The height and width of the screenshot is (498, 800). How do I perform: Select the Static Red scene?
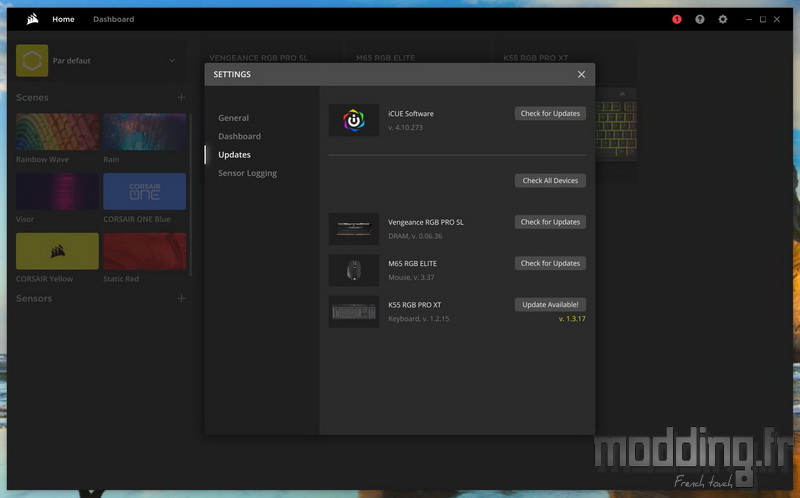point(144,251)
